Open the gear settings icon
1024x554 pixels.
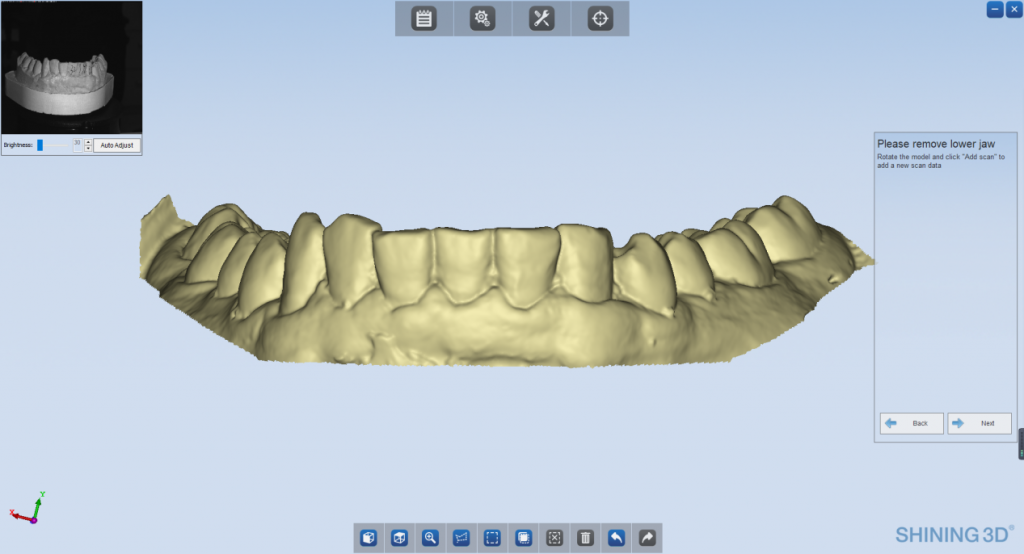(482, 18)
